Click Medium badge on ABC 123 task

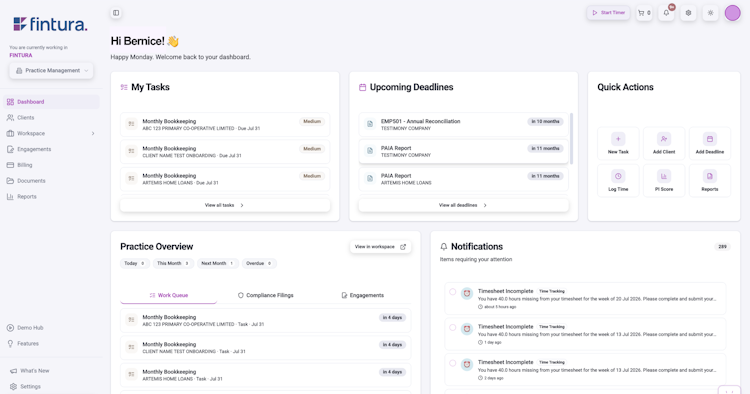[312, 121]
